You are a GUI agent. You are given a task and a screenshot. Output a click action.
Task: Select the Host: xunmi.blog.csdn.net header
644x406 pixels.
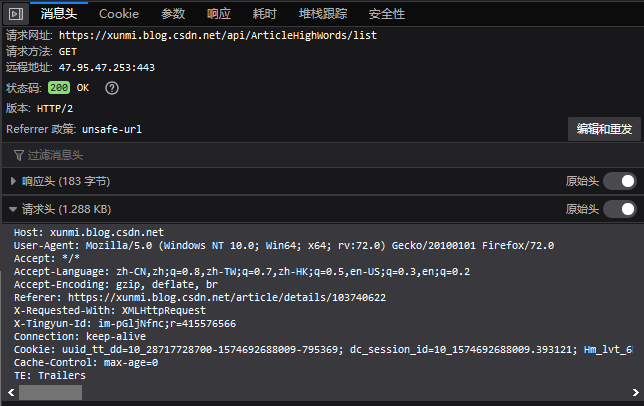89,232
